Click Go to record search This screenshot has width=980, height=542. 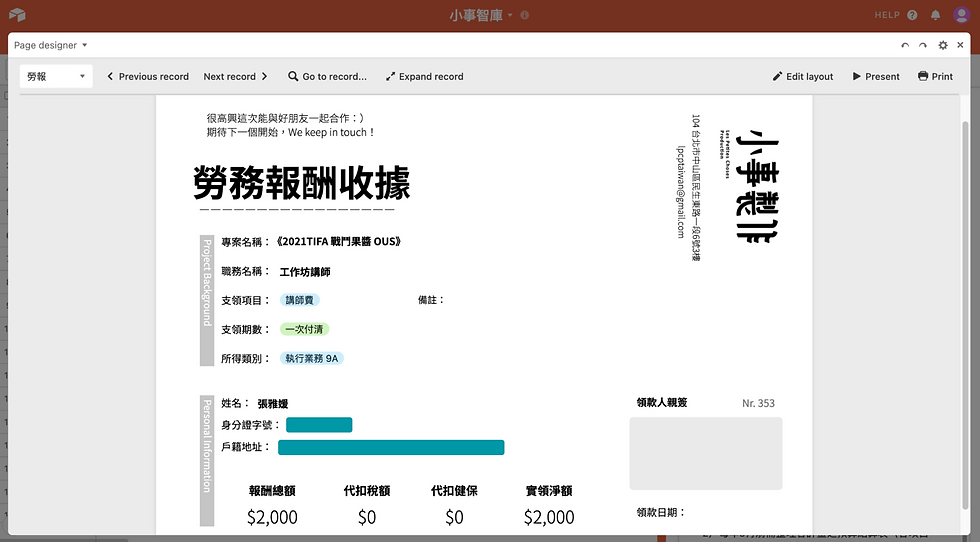point(327,76)
